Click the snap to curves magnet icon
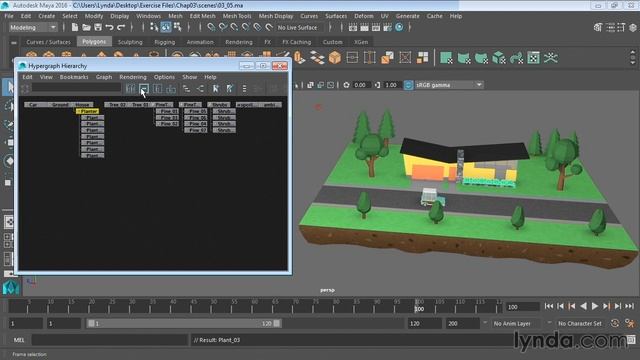The image size is (640, 360). coord(222,27)
